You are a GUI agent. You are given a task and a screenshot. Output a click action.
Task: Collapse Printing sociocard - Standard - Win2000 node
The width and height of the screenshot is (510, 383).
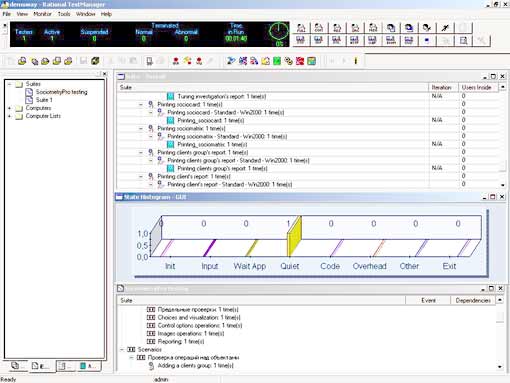point(151,112)
